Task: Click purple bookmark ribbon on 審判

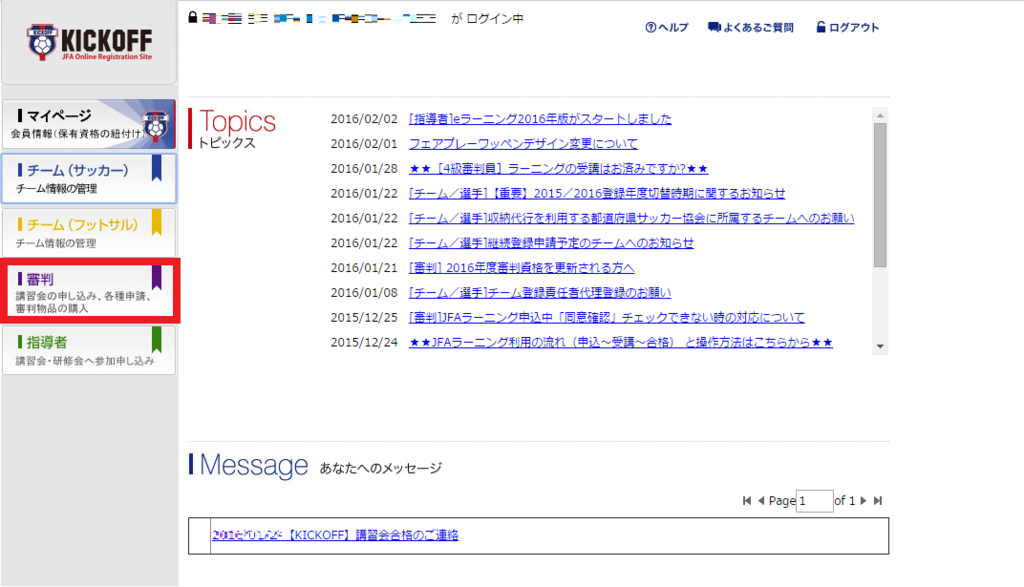Action: 157,278
